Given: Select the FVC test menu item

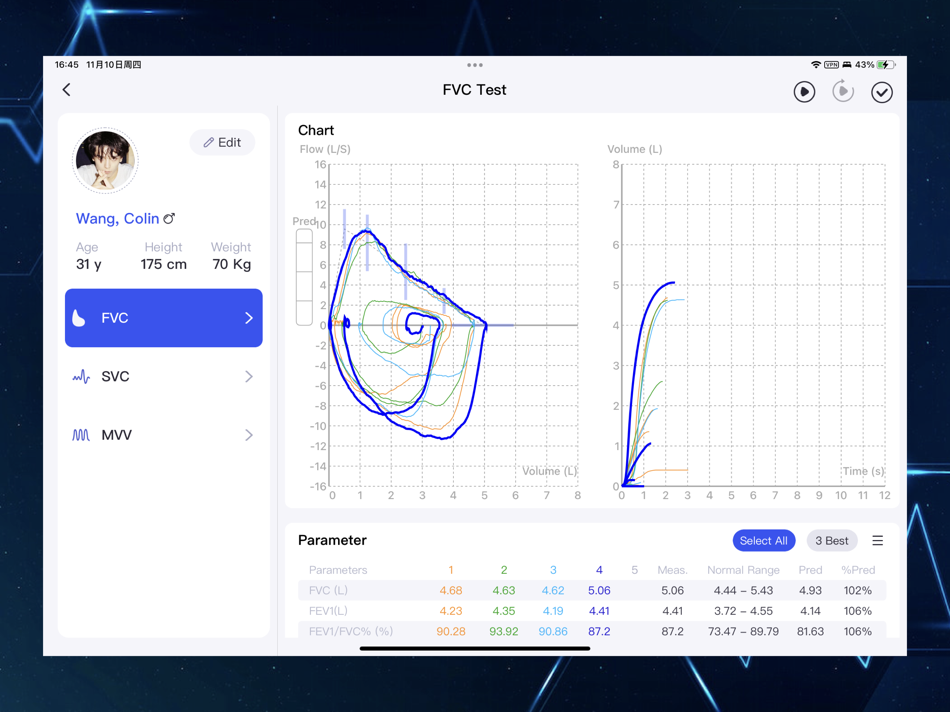Looking at the screenshot, I should tap(164, 318).
